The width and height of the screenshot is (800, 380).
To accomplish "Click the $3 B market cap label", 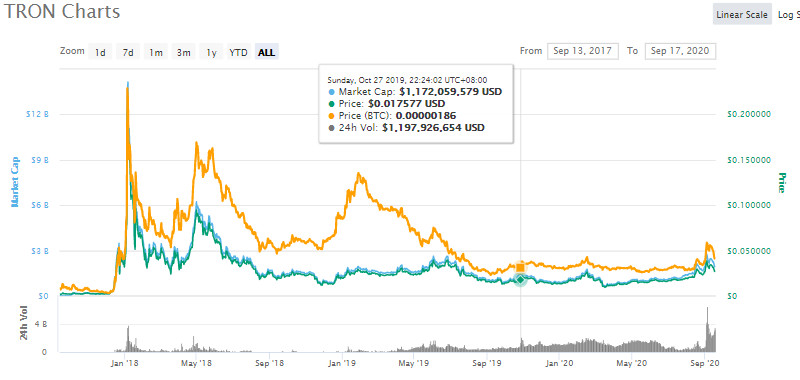I will tap(39, 251).
